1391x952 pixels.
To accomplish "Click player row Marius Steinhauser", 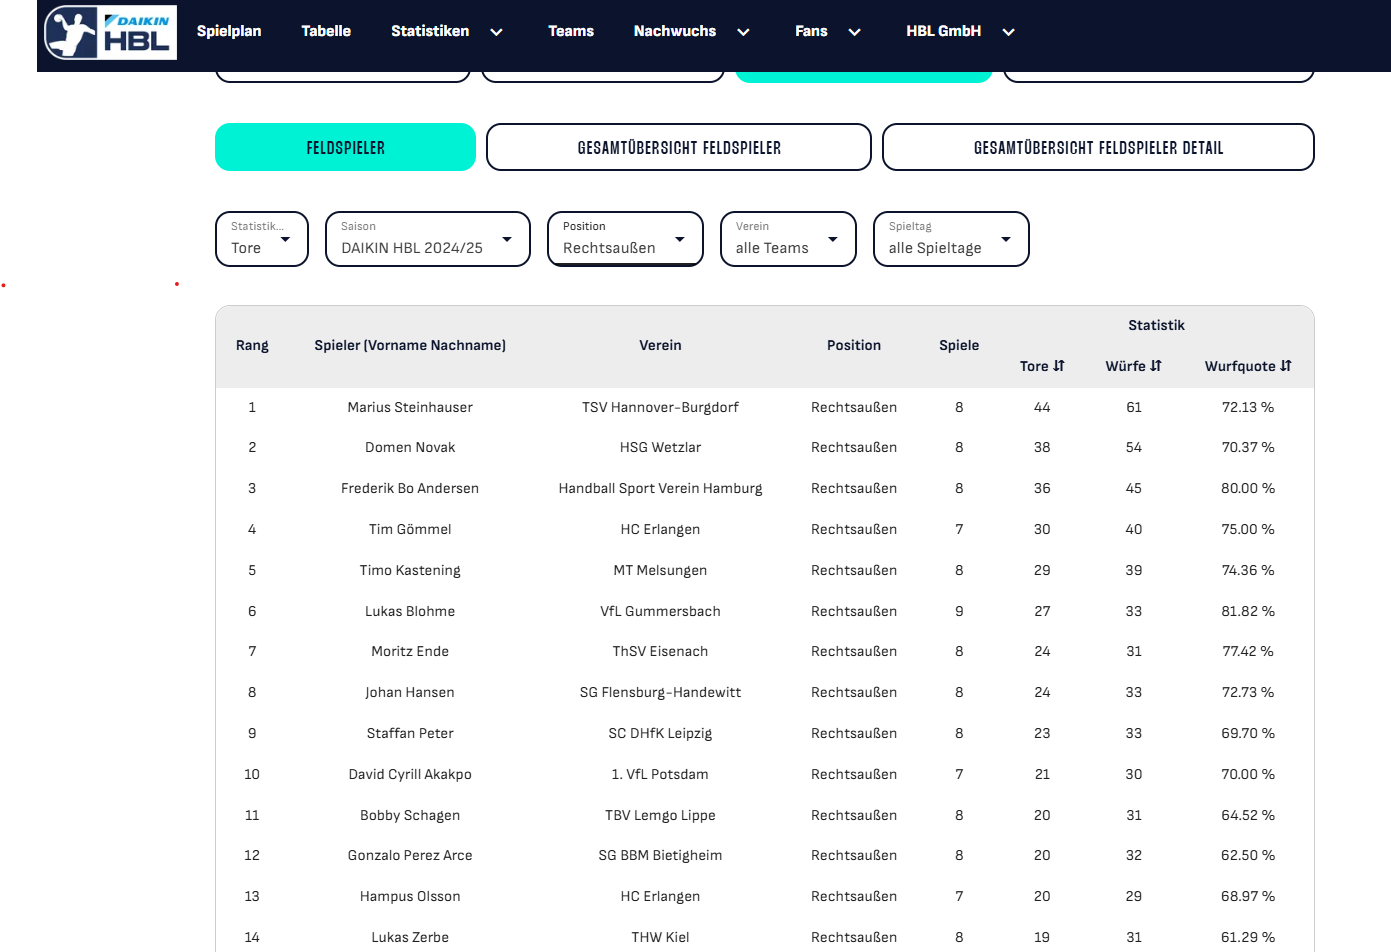I will (x=410, y=407).
